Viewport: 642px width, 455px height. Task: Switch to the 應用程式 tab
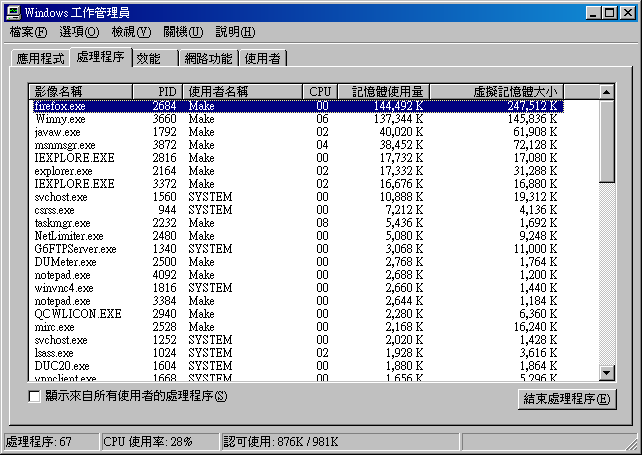[40, 59]
